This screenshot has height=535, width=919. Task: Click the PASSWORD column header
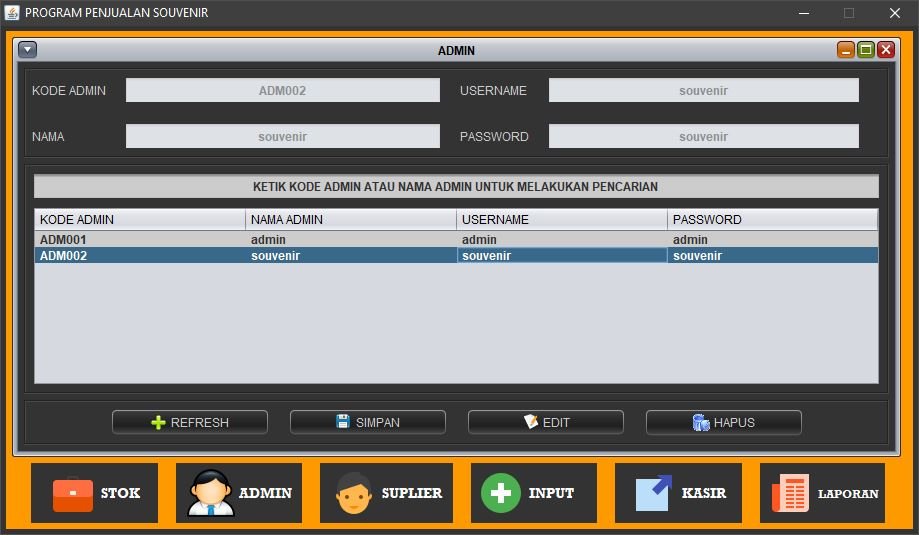[772, 220]
